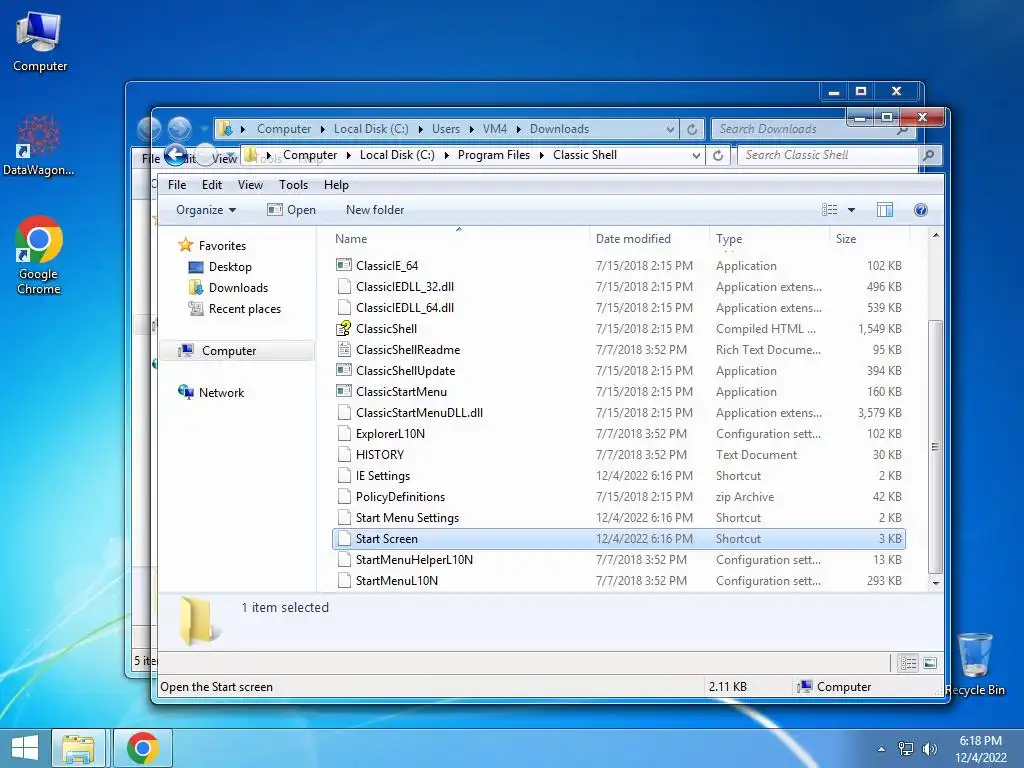Click File Explorer on the taskbar
Screen dimensions: 1024x768
pos(78,748)
